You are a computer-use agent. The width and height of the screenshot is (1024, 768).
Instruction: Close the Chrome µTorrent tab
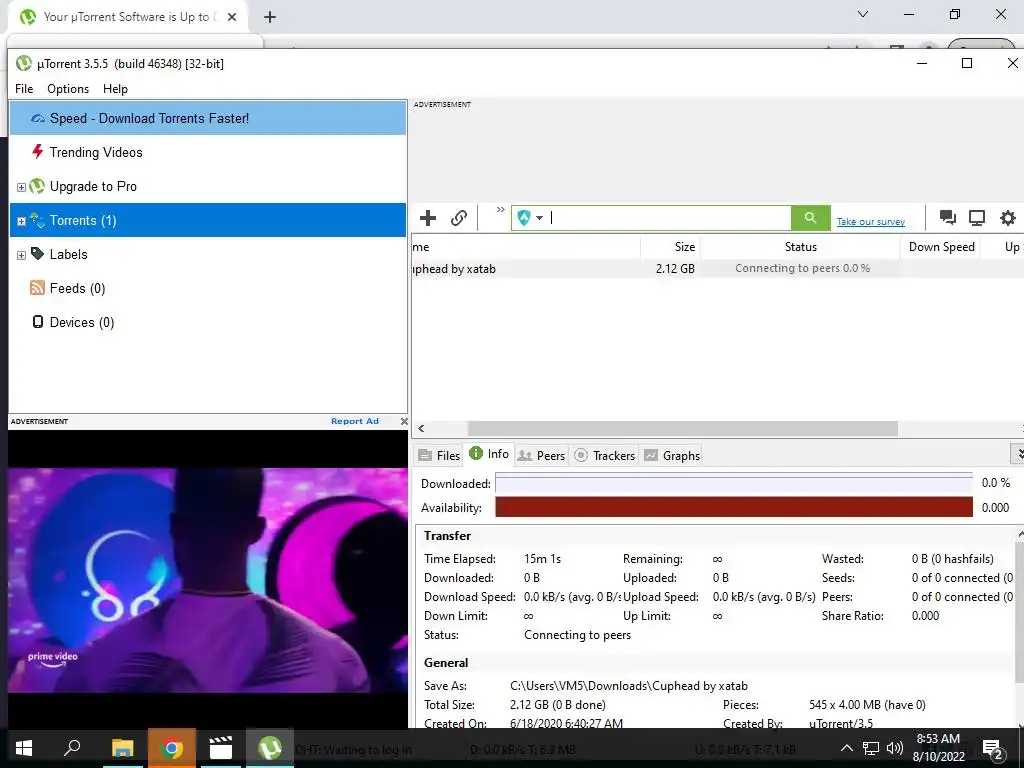point(232,17)
